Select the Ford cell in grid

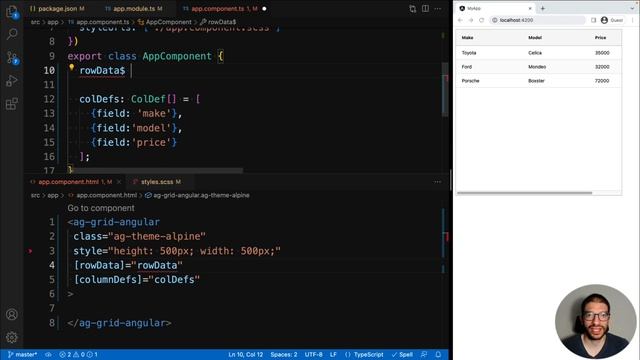coord(467,67)
